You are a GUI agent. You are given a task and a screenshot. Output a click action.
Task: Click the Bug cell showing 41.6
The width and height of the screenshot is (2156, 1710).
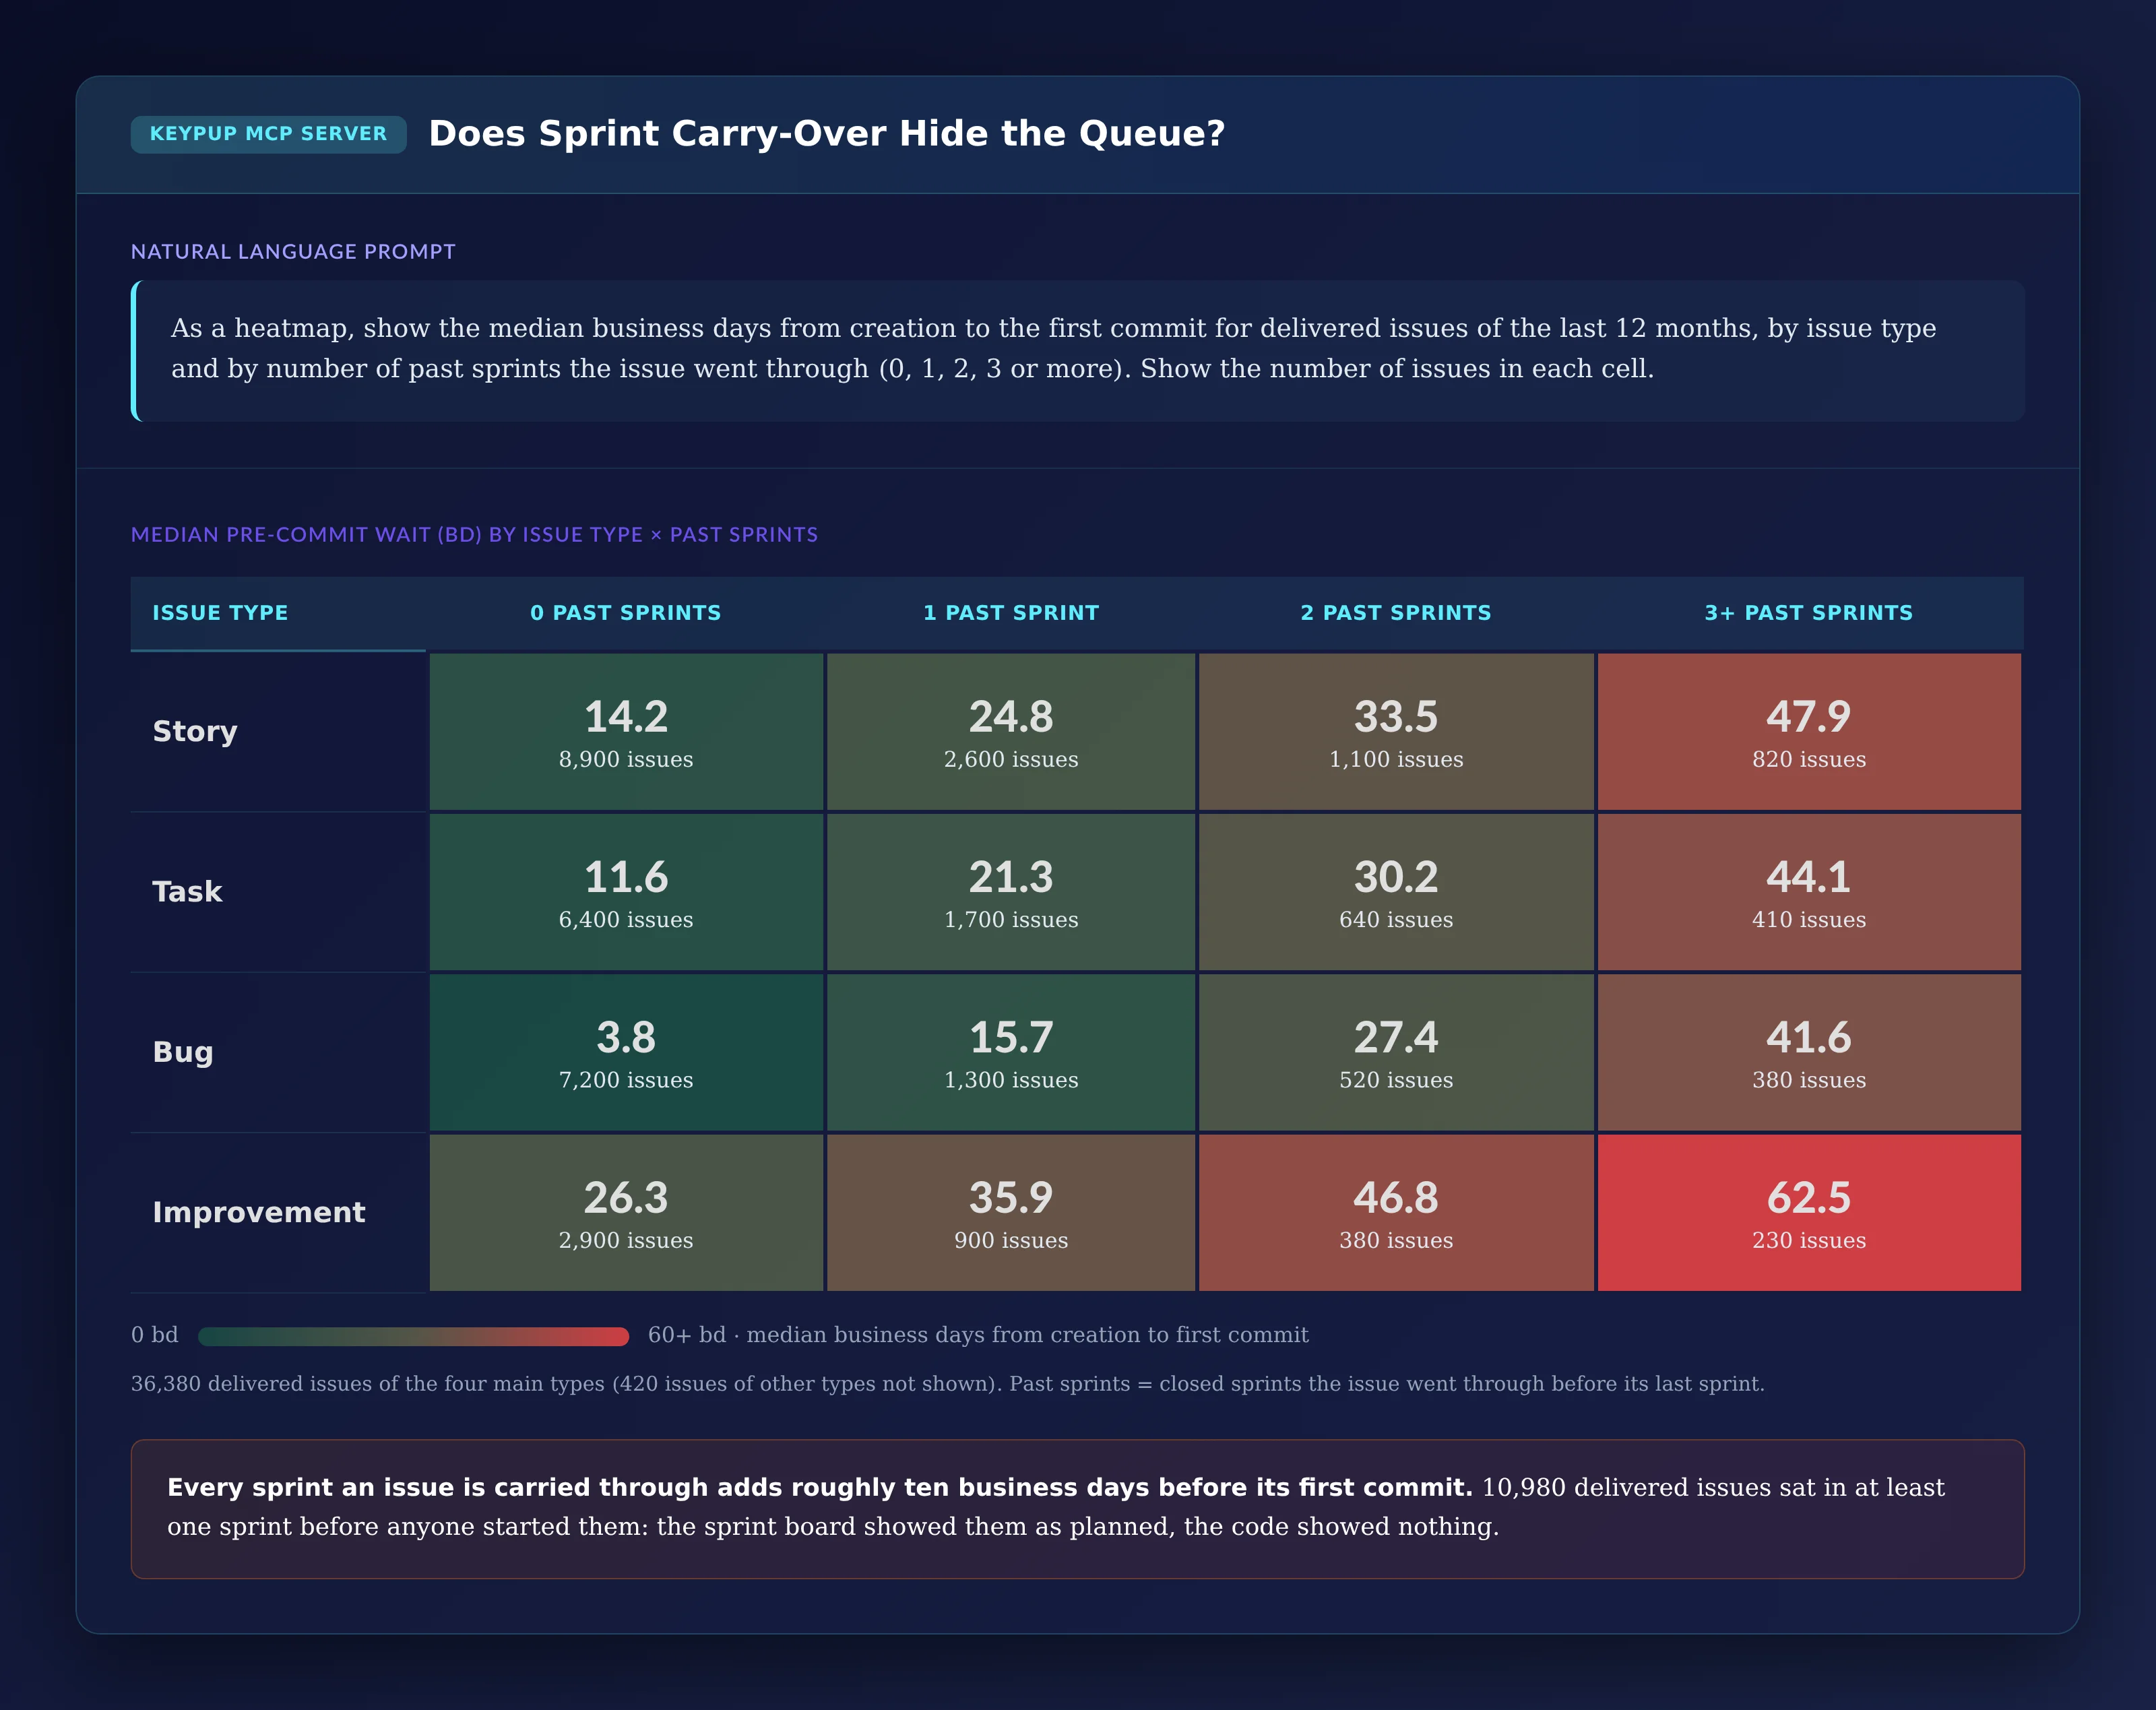(x=1809, y=1052)
